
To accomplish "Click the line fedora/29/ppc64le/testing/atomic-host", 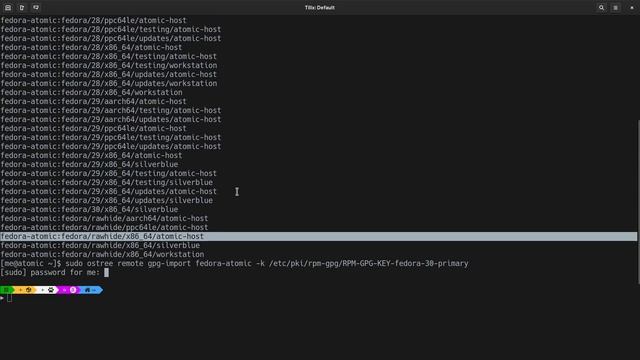I will (x=111, y=137).
